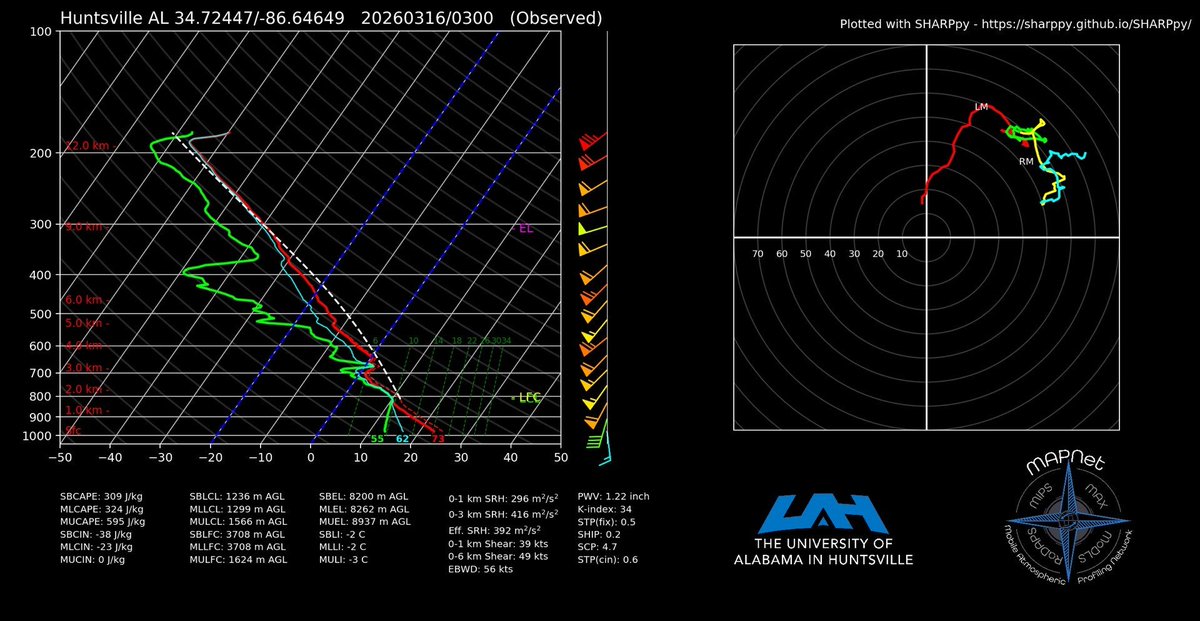Click the hodograph 10 ring label

[x=901, y=254]
